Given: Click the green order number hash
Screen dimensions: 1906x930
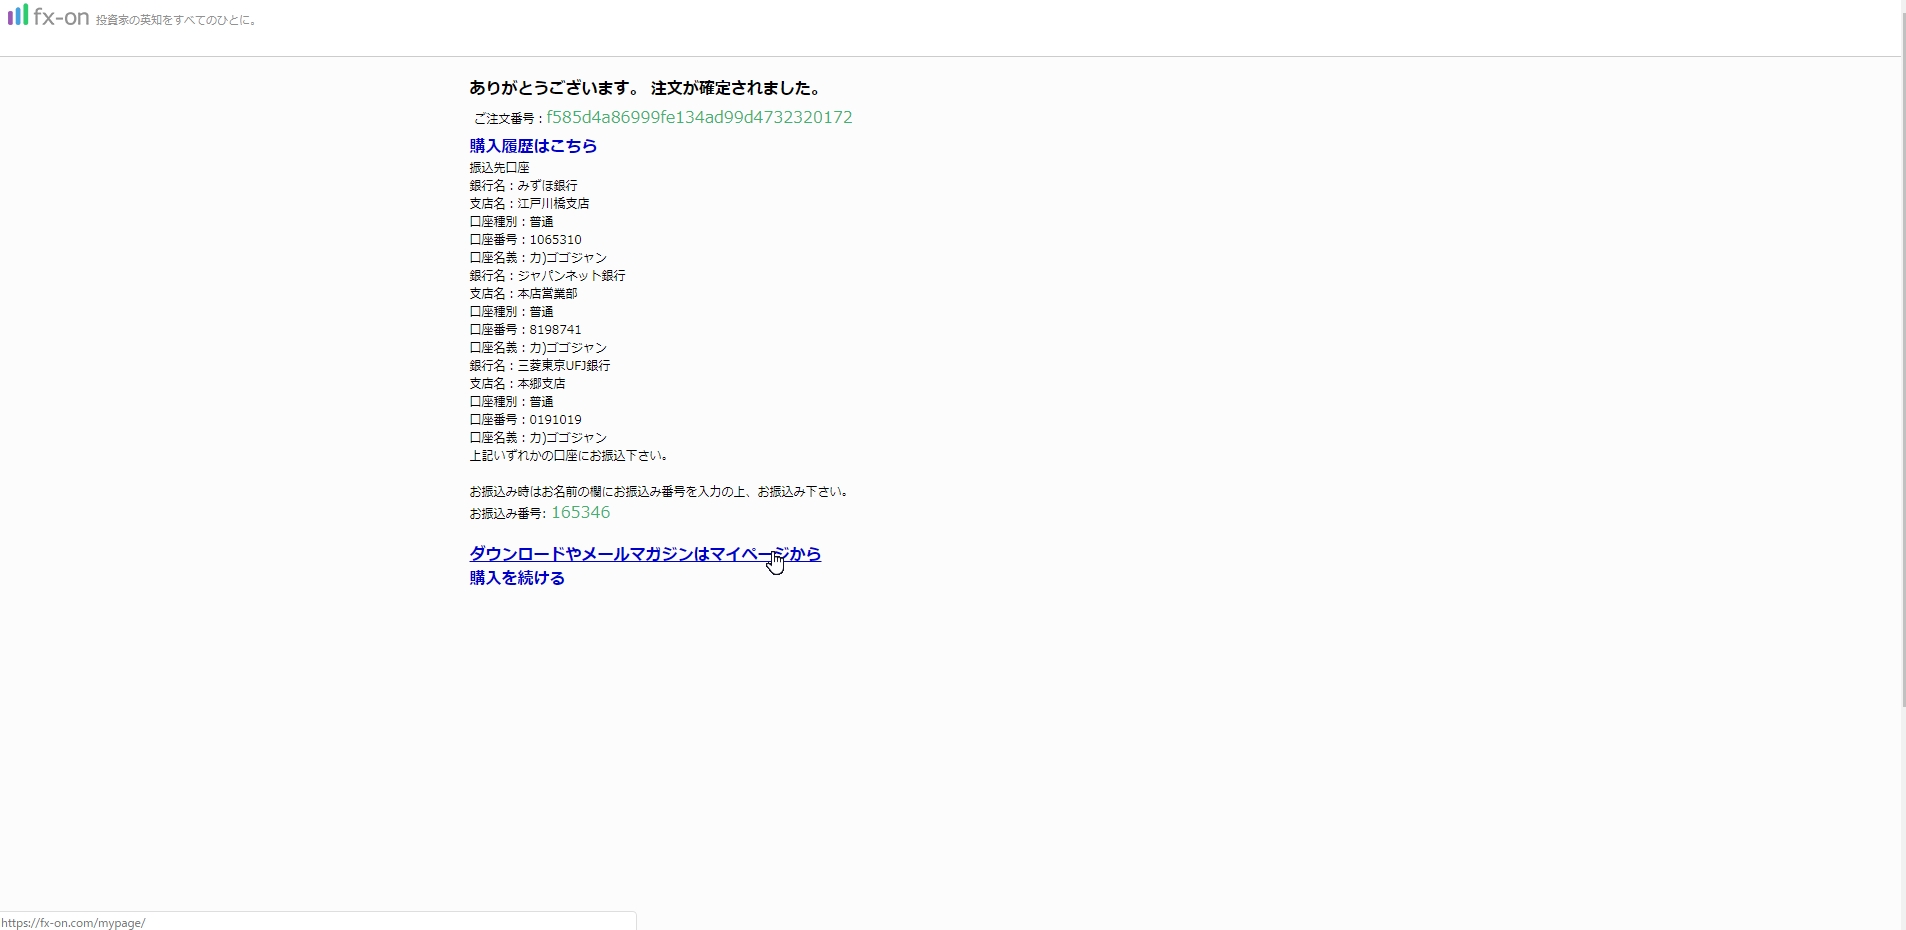Looking at the screenshot, I should click(699, 118).
